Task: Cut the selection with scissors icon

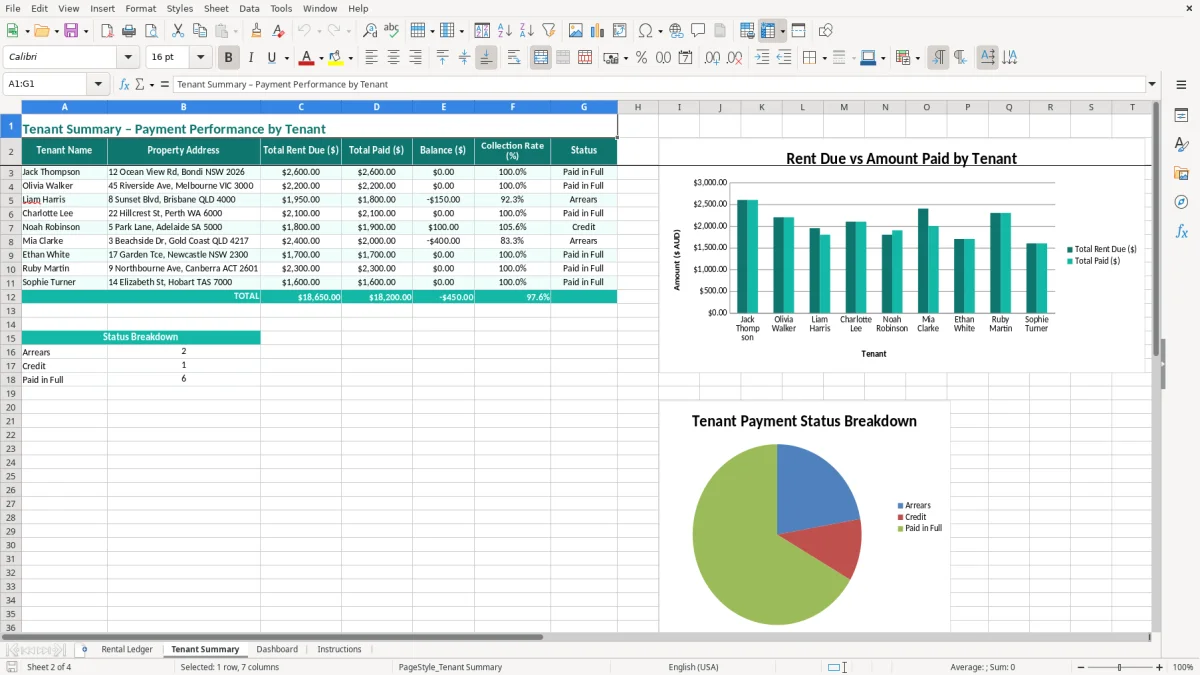Action: point(177,31)
